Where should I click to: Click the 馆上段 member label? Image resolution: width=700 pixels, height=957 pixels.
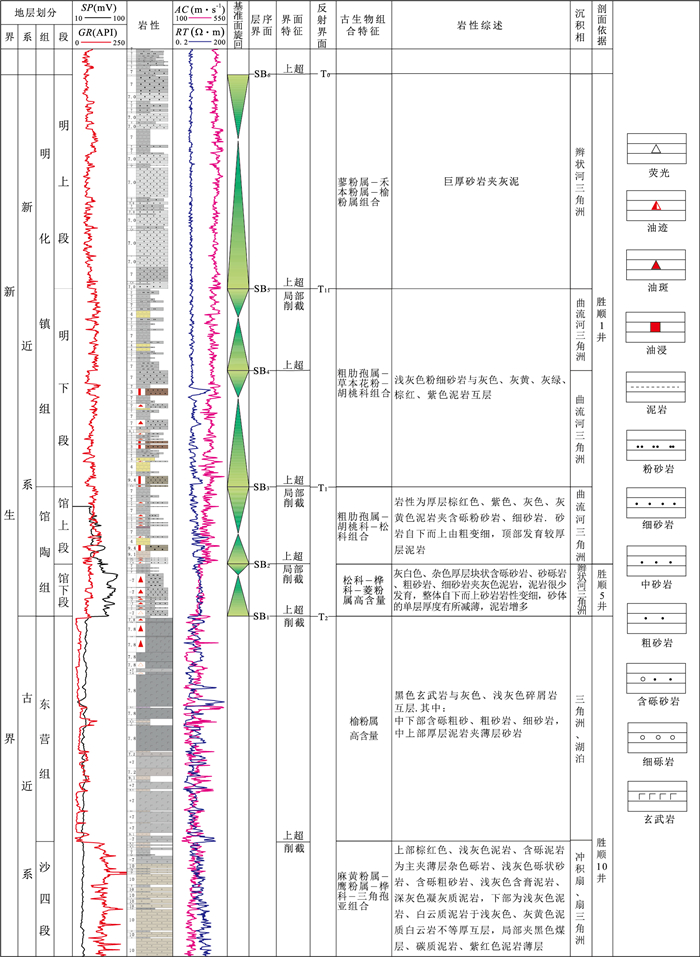pyautogui.click(x=63, y=525)
